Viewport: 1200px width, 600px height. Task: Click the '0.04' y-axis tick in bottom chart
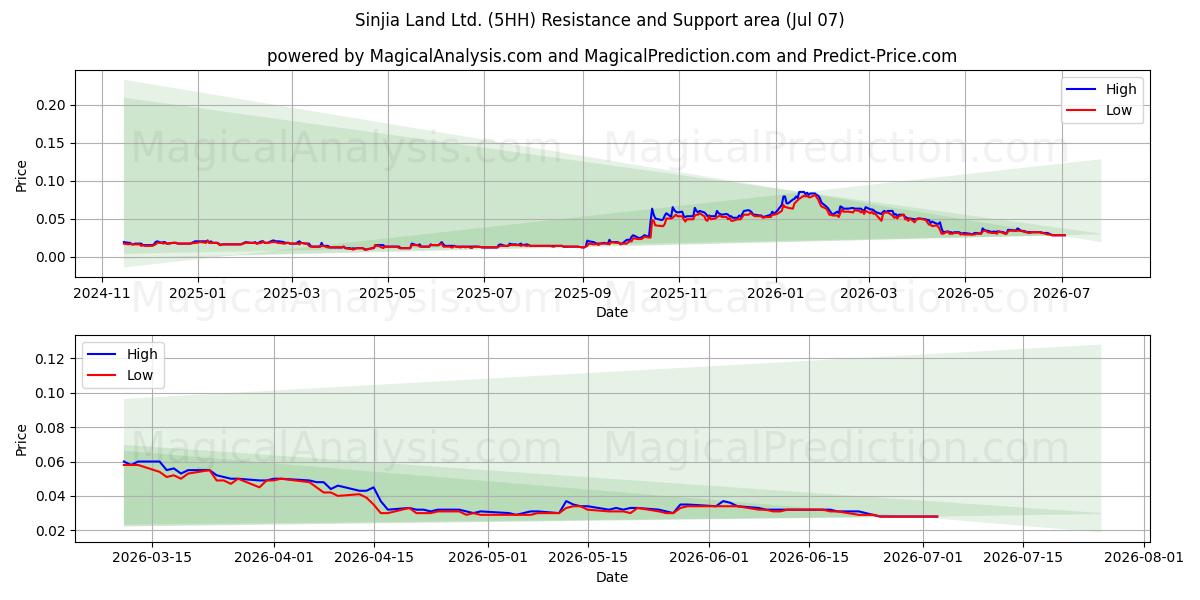click(52, 496)
